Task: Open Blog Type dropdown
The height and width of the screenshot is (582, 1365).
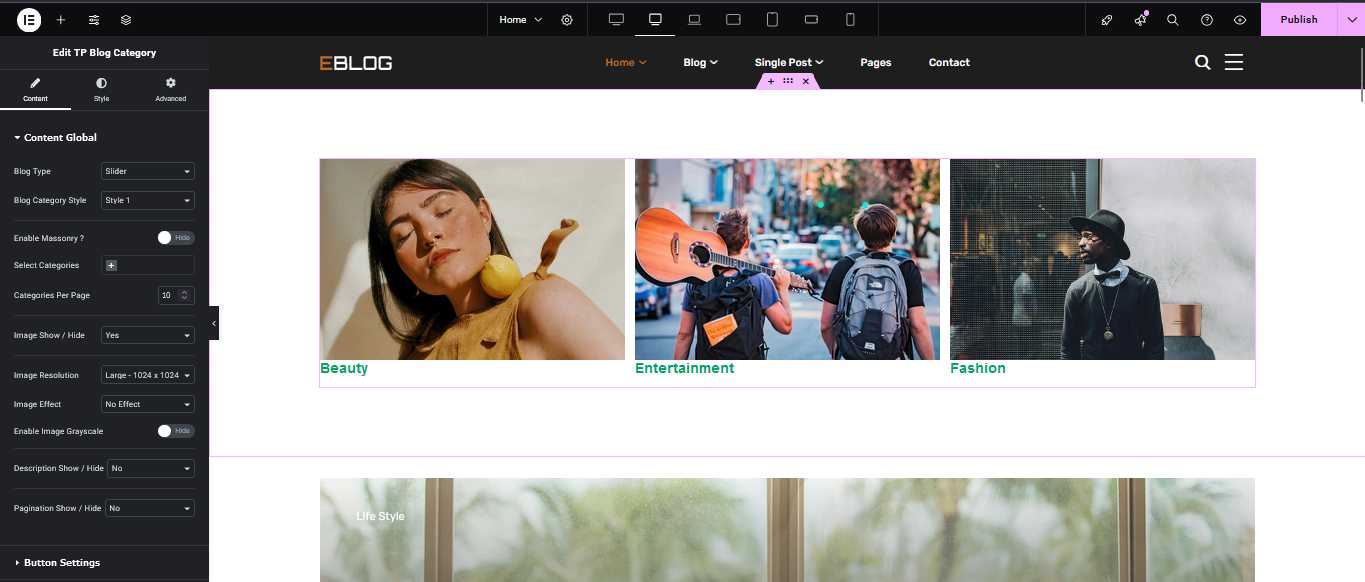Action: coord(147,171)
